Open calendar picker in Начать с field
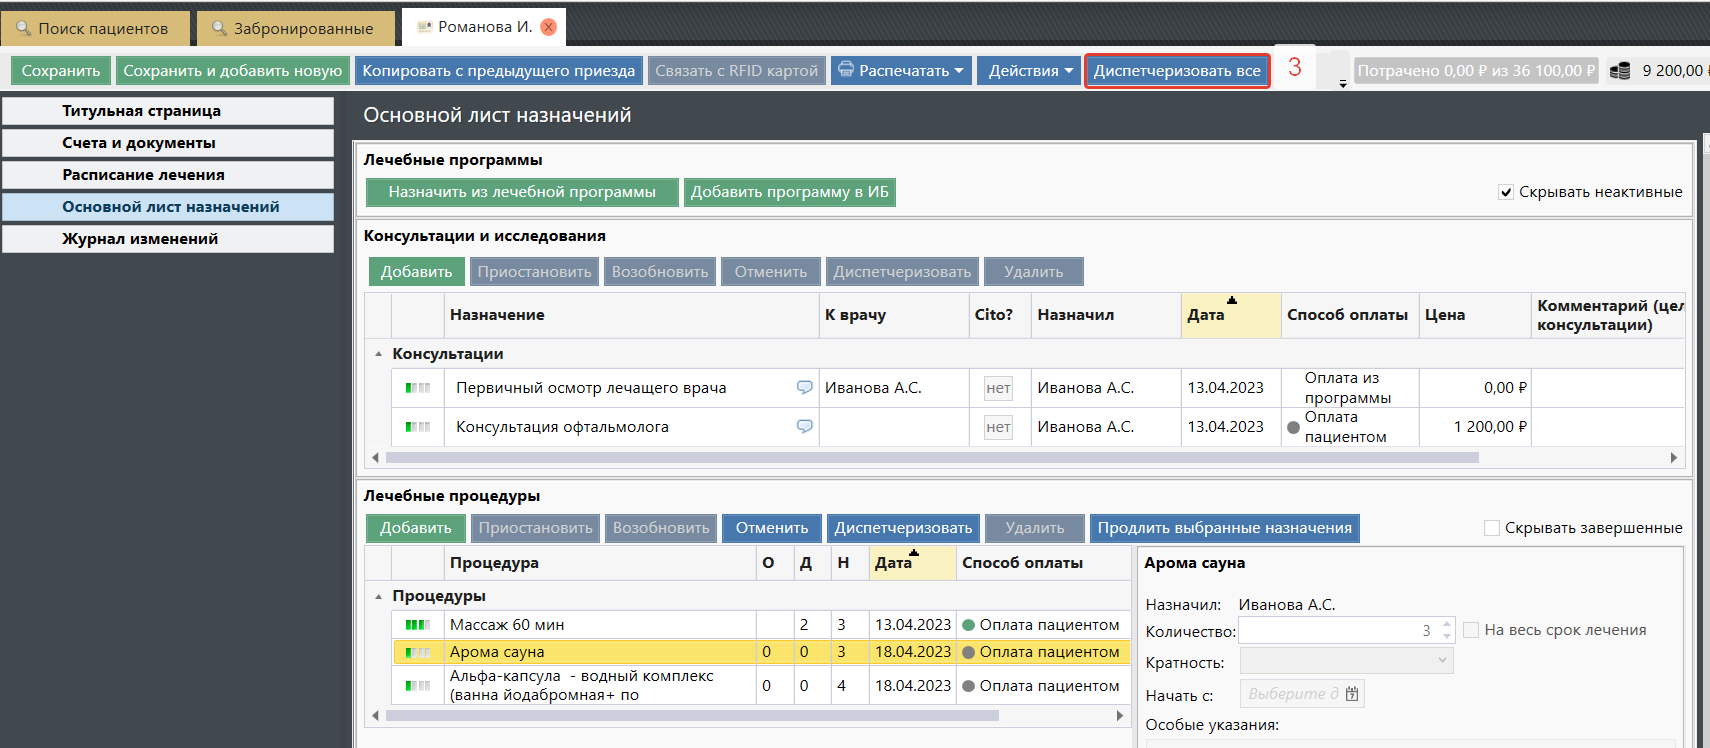This screenshot has height=748, width=1710. 1352,694
